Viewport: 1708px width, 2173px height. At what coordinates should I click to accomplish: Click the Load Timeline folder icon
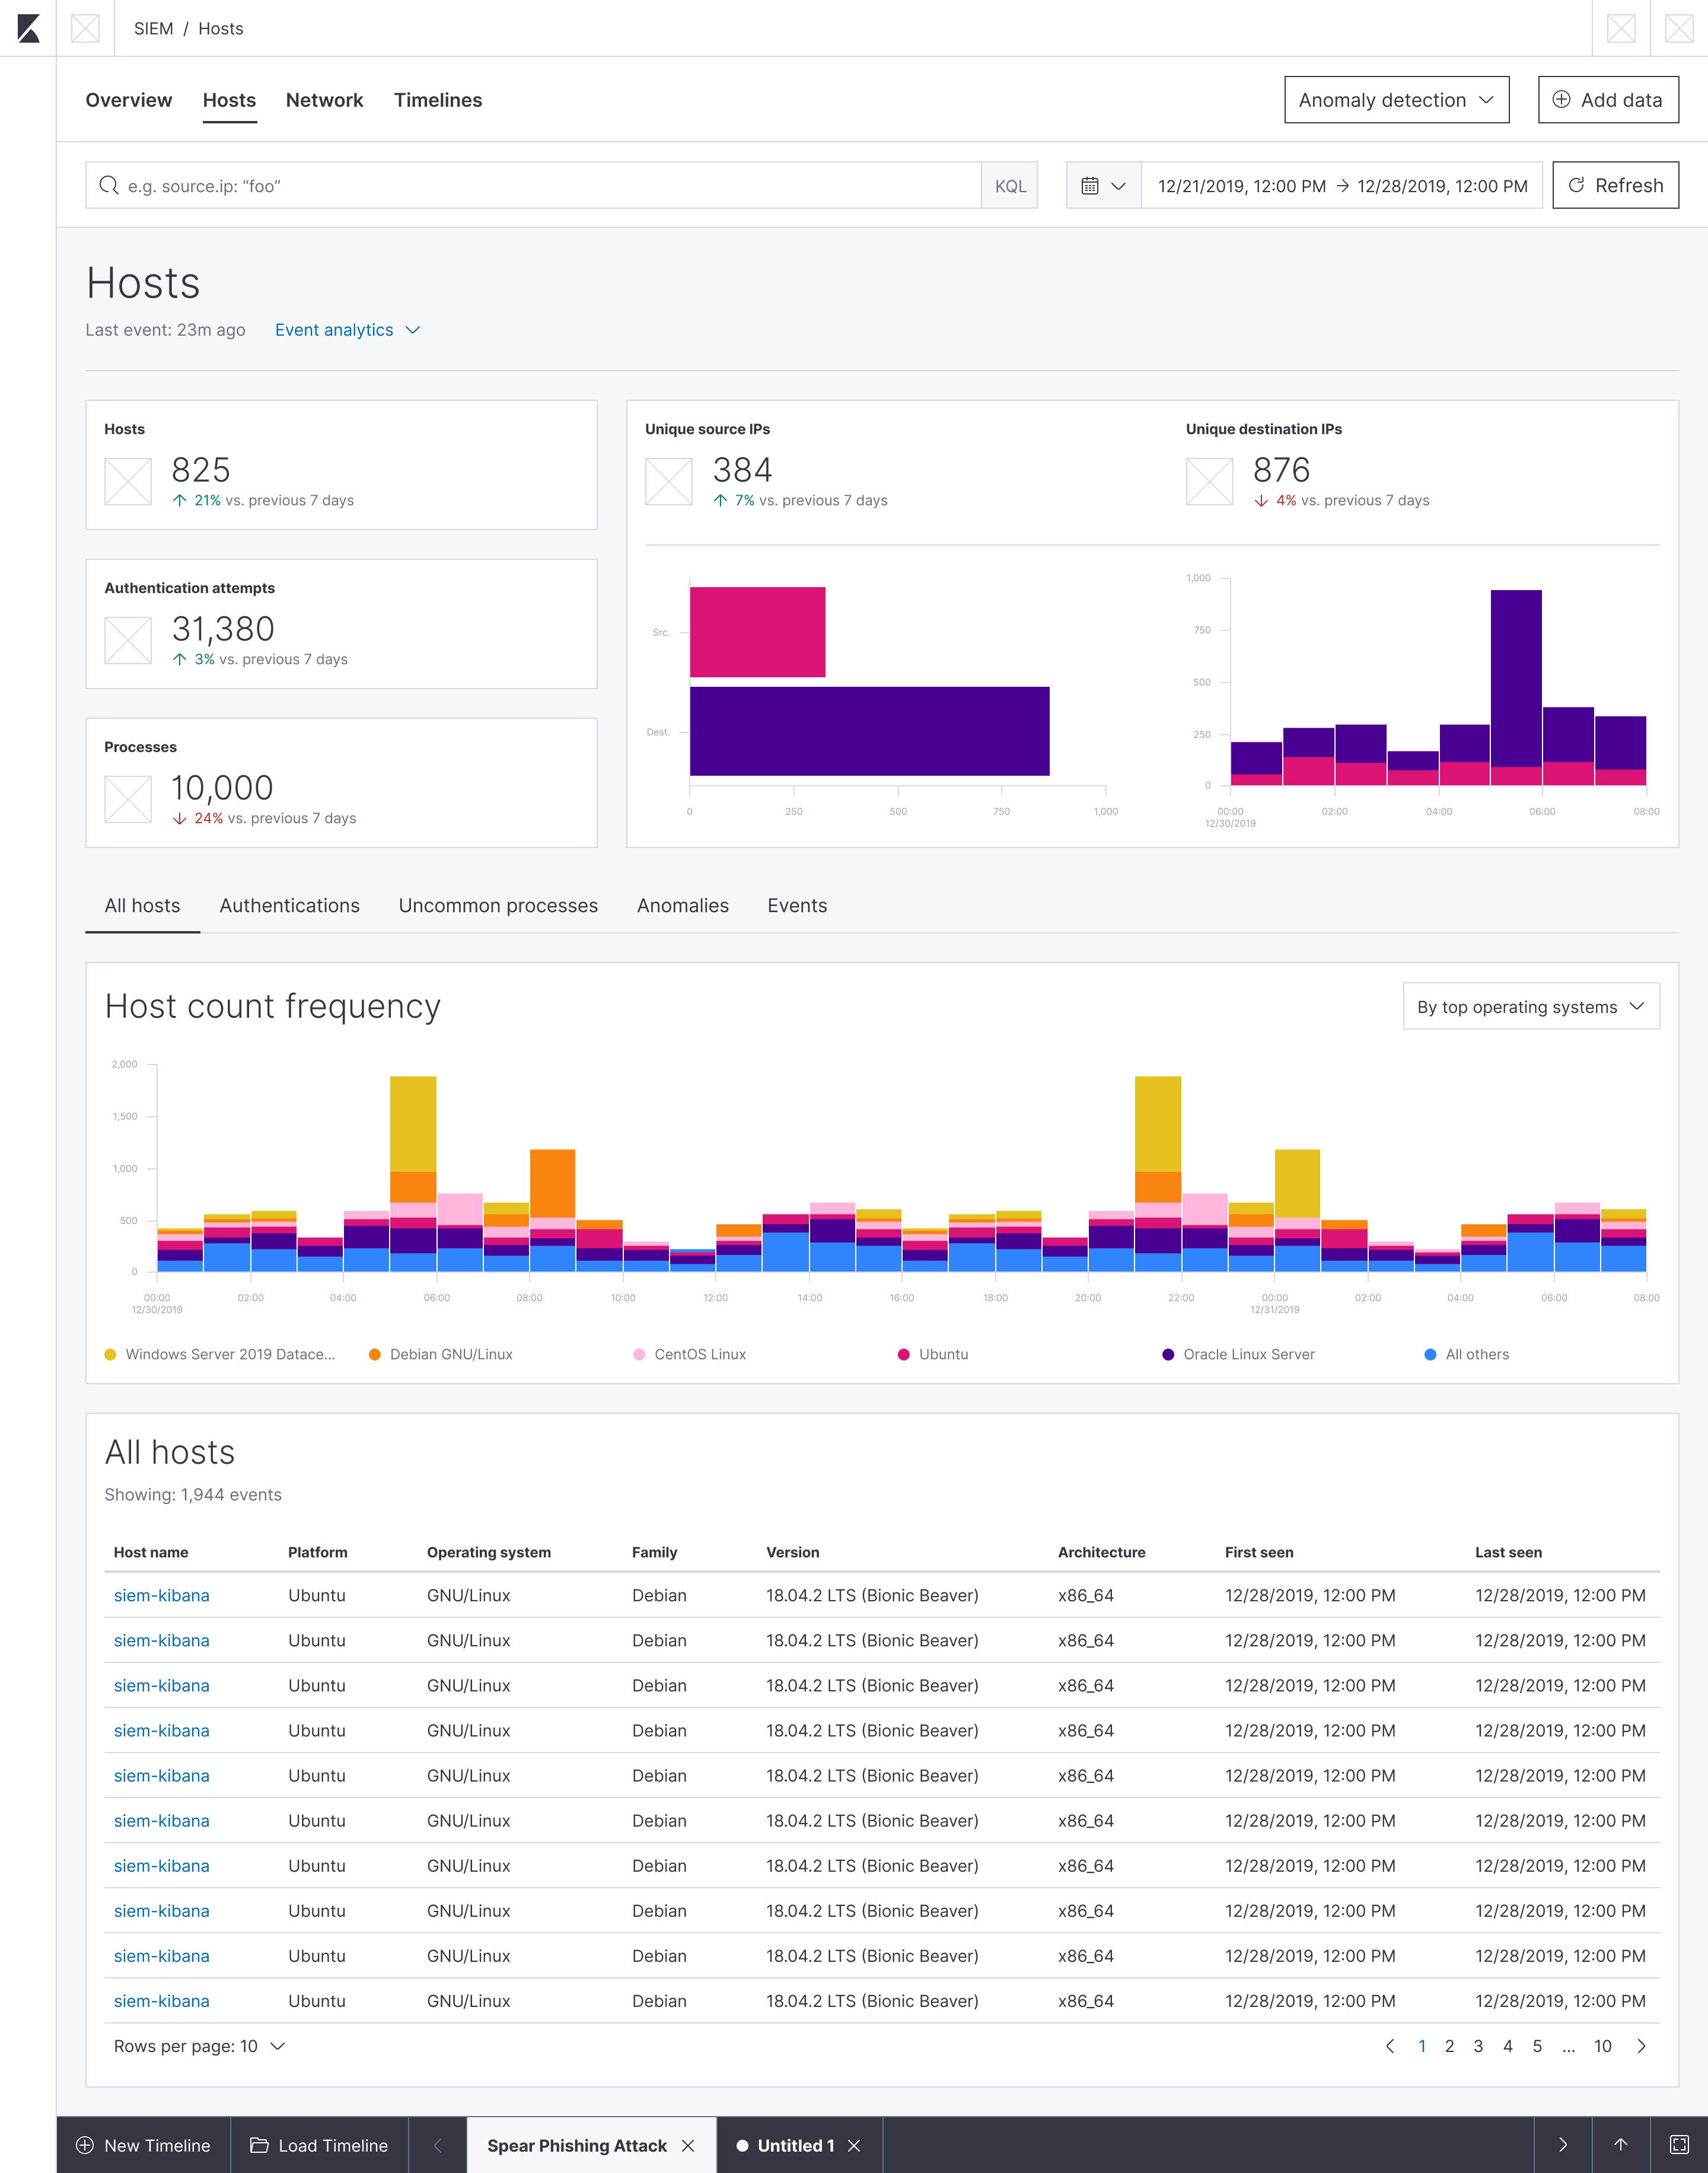259,2145
